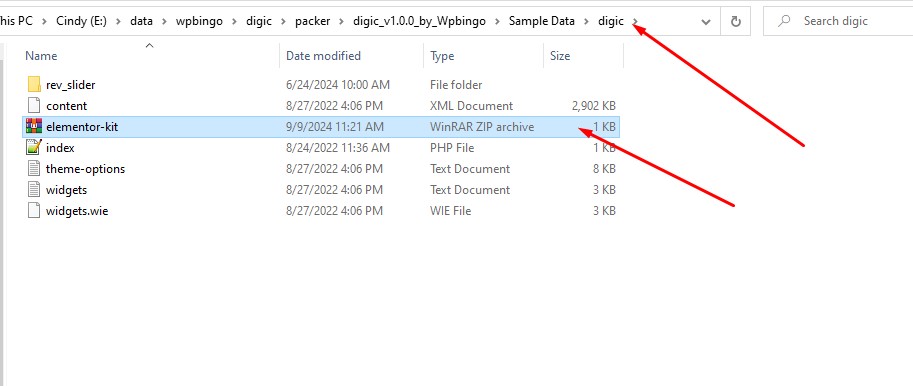Sort files by the Size column
Screen dimensions: 913x386
point(560,56)
